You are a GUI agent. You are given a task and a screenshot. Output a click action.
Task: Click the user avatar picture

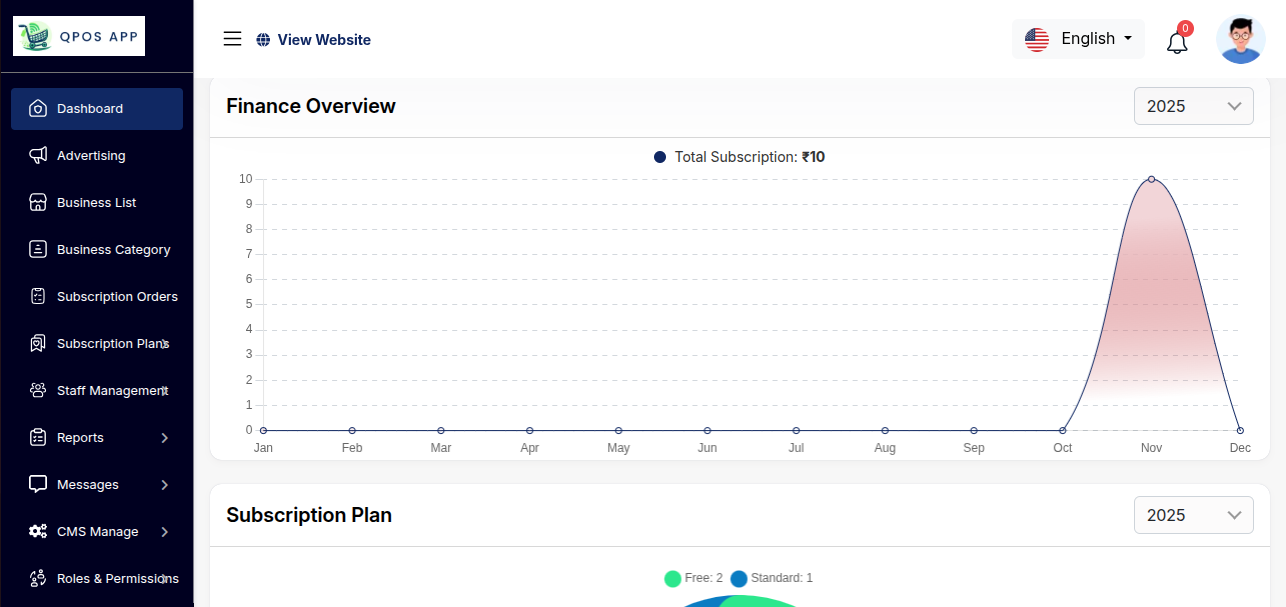[x=1240, y=40]
